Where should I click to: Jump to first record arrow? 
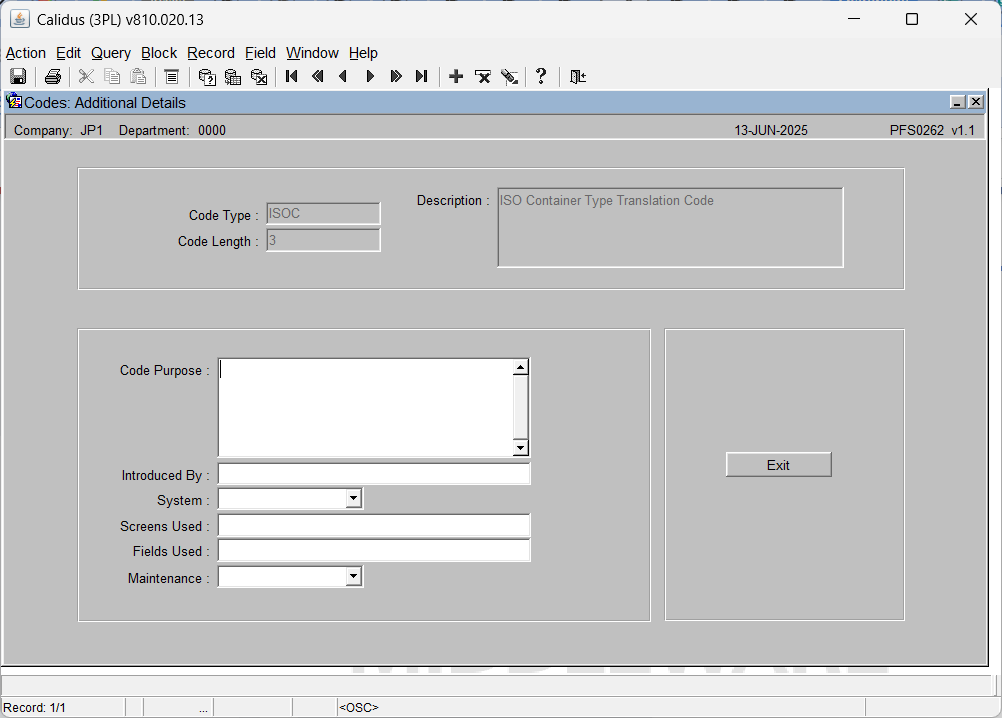click(291, 77)
